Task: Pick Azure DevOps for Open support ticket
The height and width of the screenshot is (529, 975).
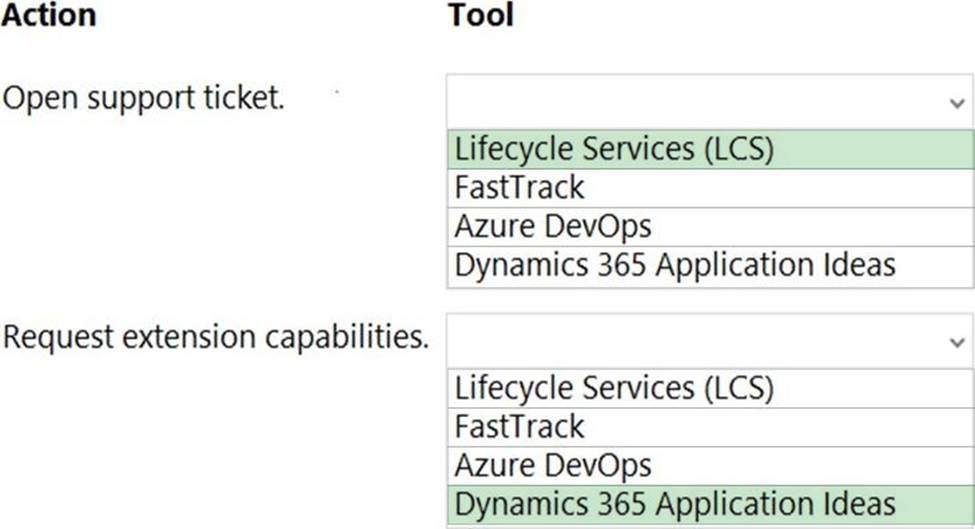Action: tap(710, 226)
